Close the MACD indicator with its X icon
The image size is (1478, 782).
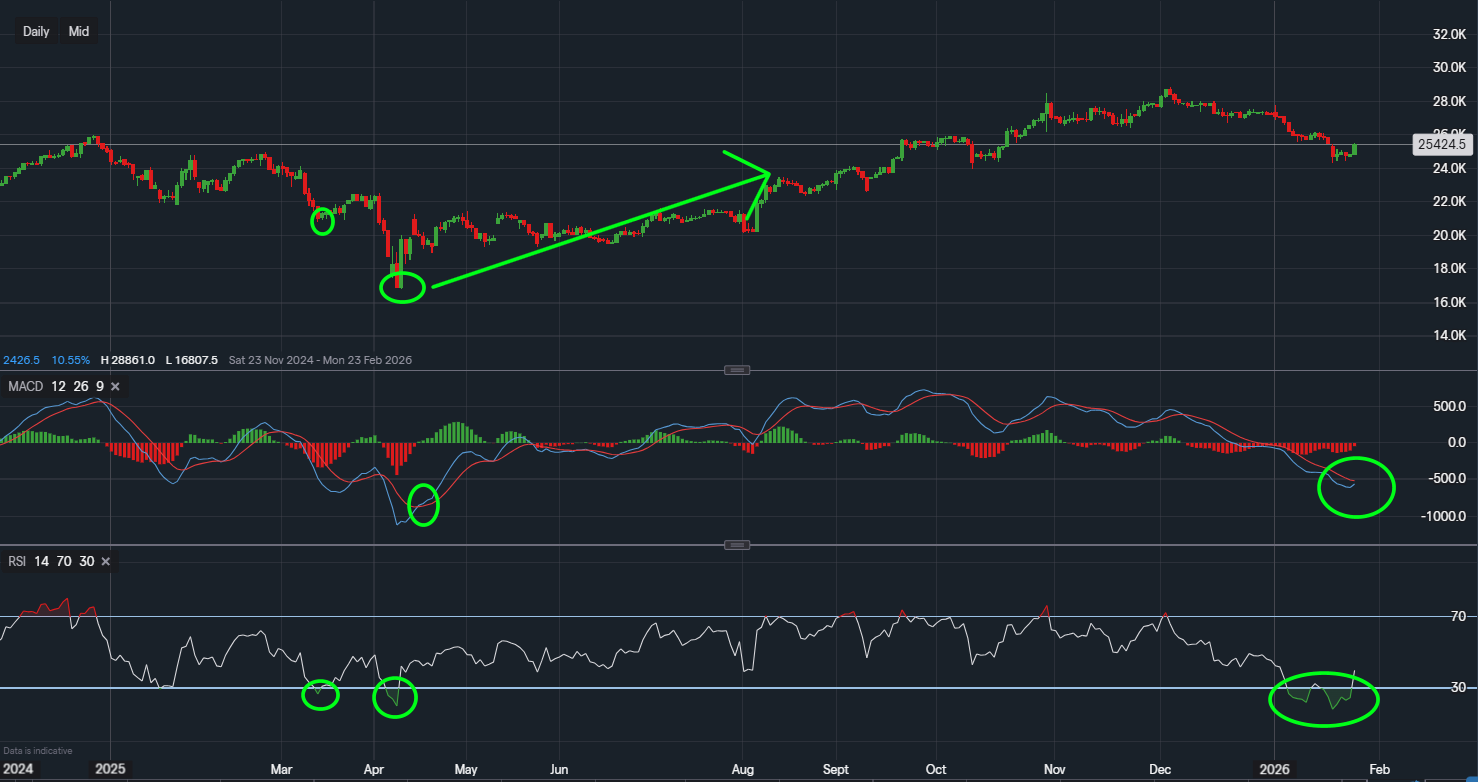[x=115, y=386]
